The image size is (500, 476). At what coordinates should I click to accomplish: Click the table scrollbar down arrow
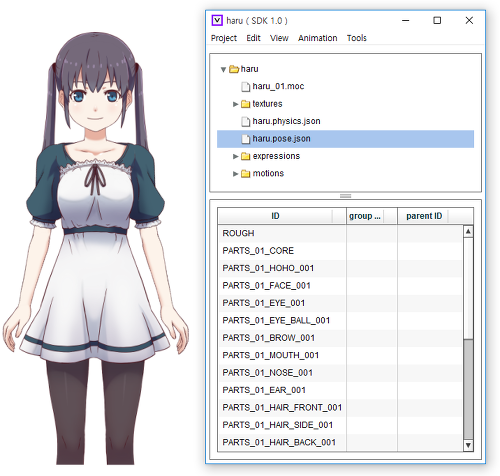468,445
